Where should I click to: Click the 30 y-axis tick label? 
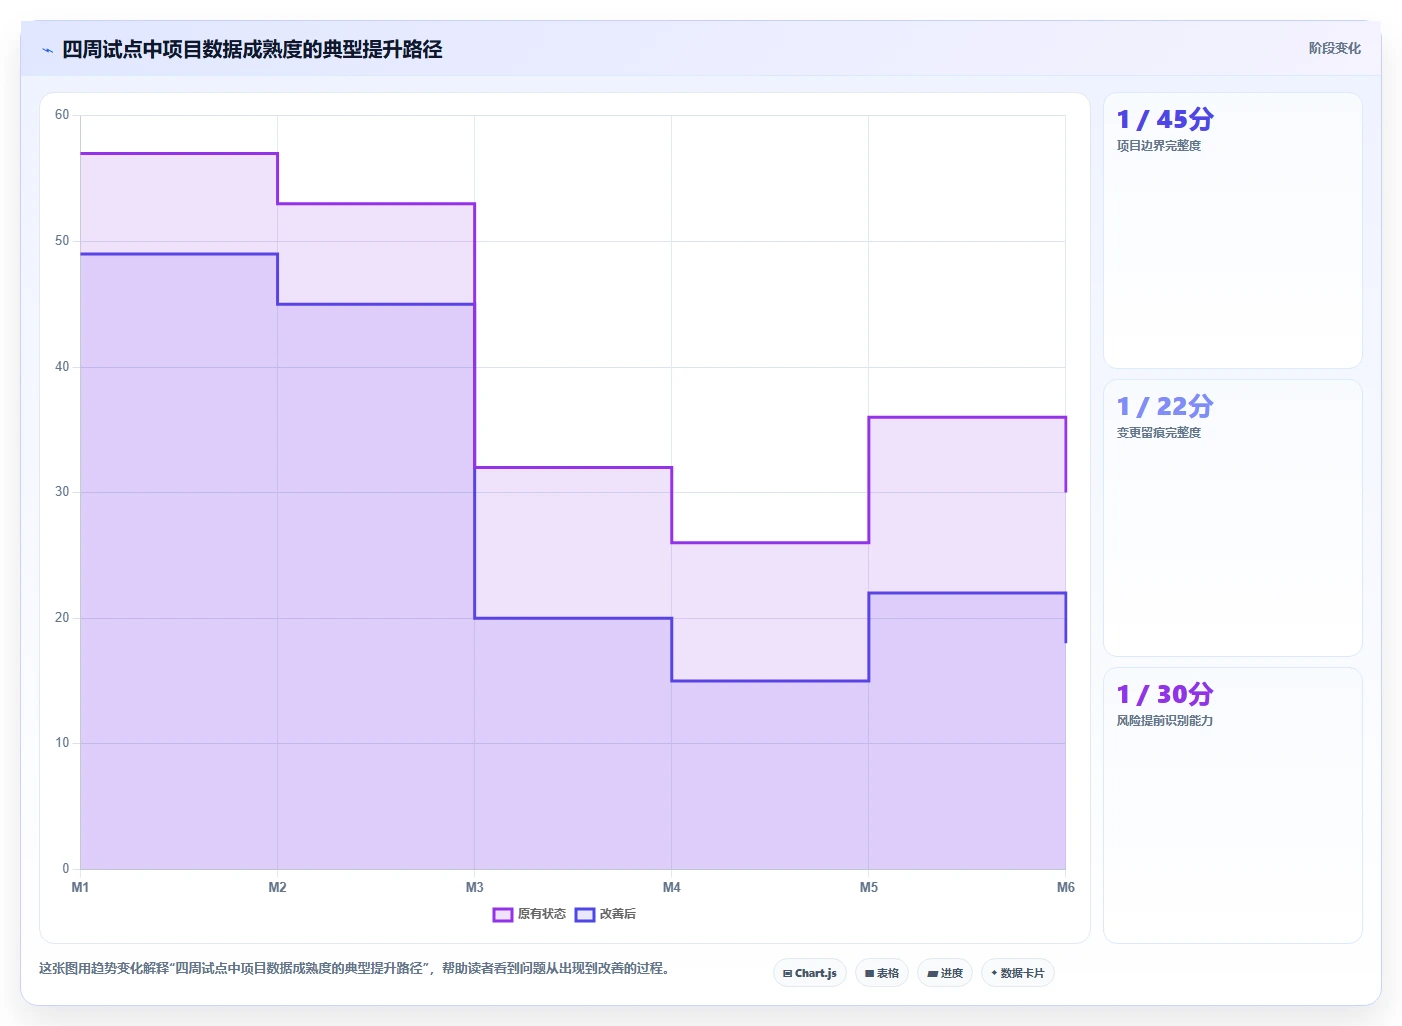62,492
